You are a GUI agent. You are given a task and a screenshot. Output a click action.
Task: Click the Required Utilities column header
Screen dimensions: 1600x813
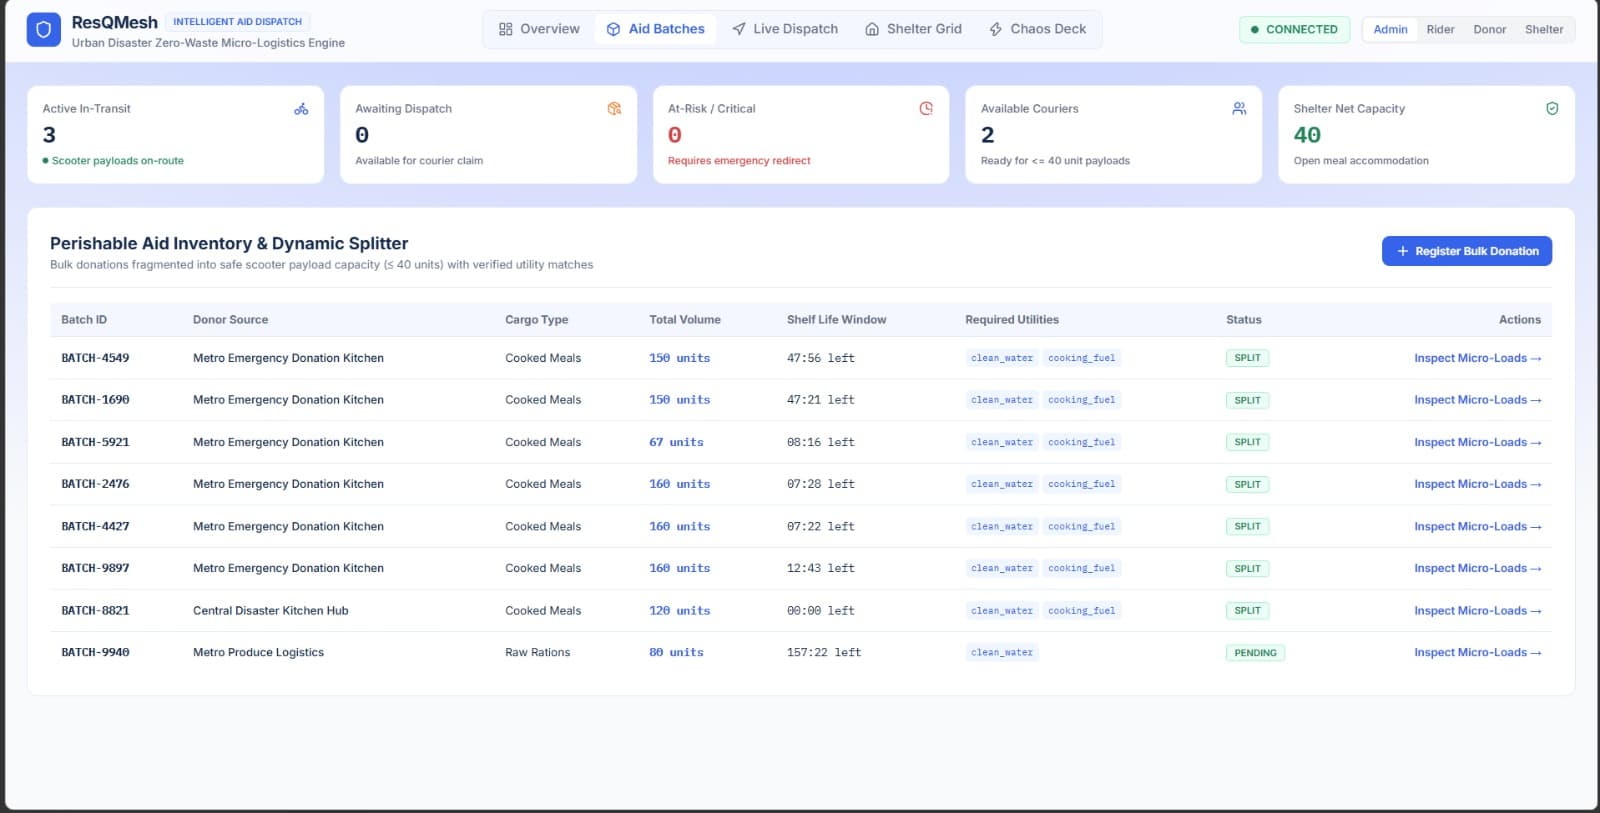pos(1012,320)
